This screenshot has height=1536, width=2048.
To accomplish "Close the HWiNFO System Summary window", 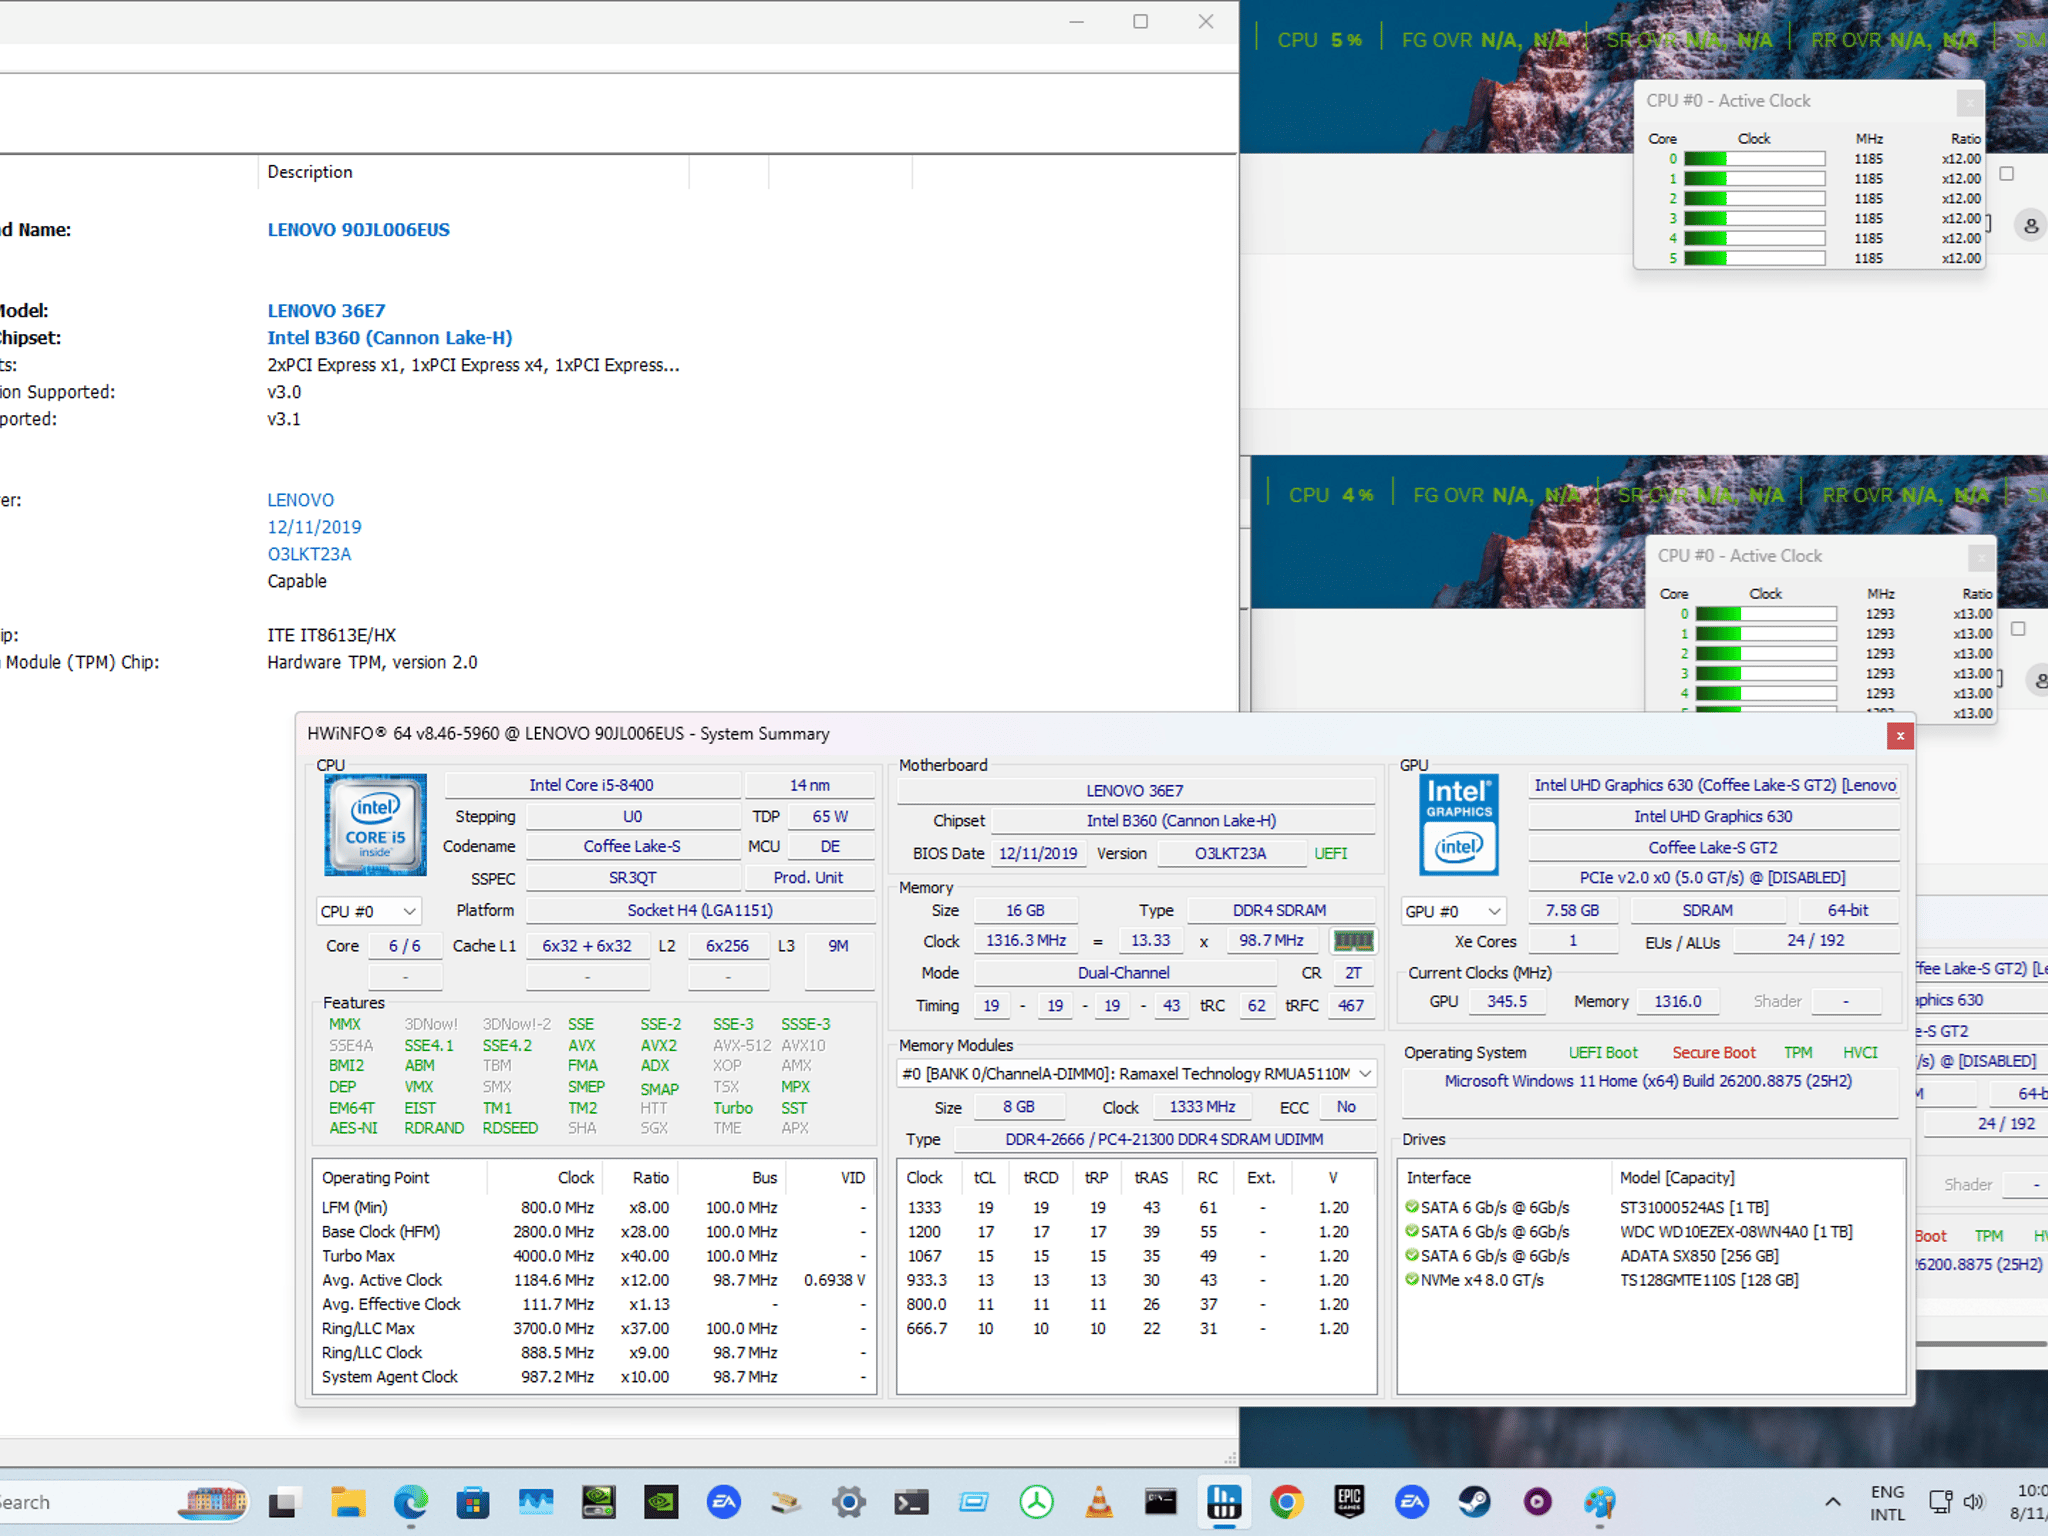I will 1900,736.
